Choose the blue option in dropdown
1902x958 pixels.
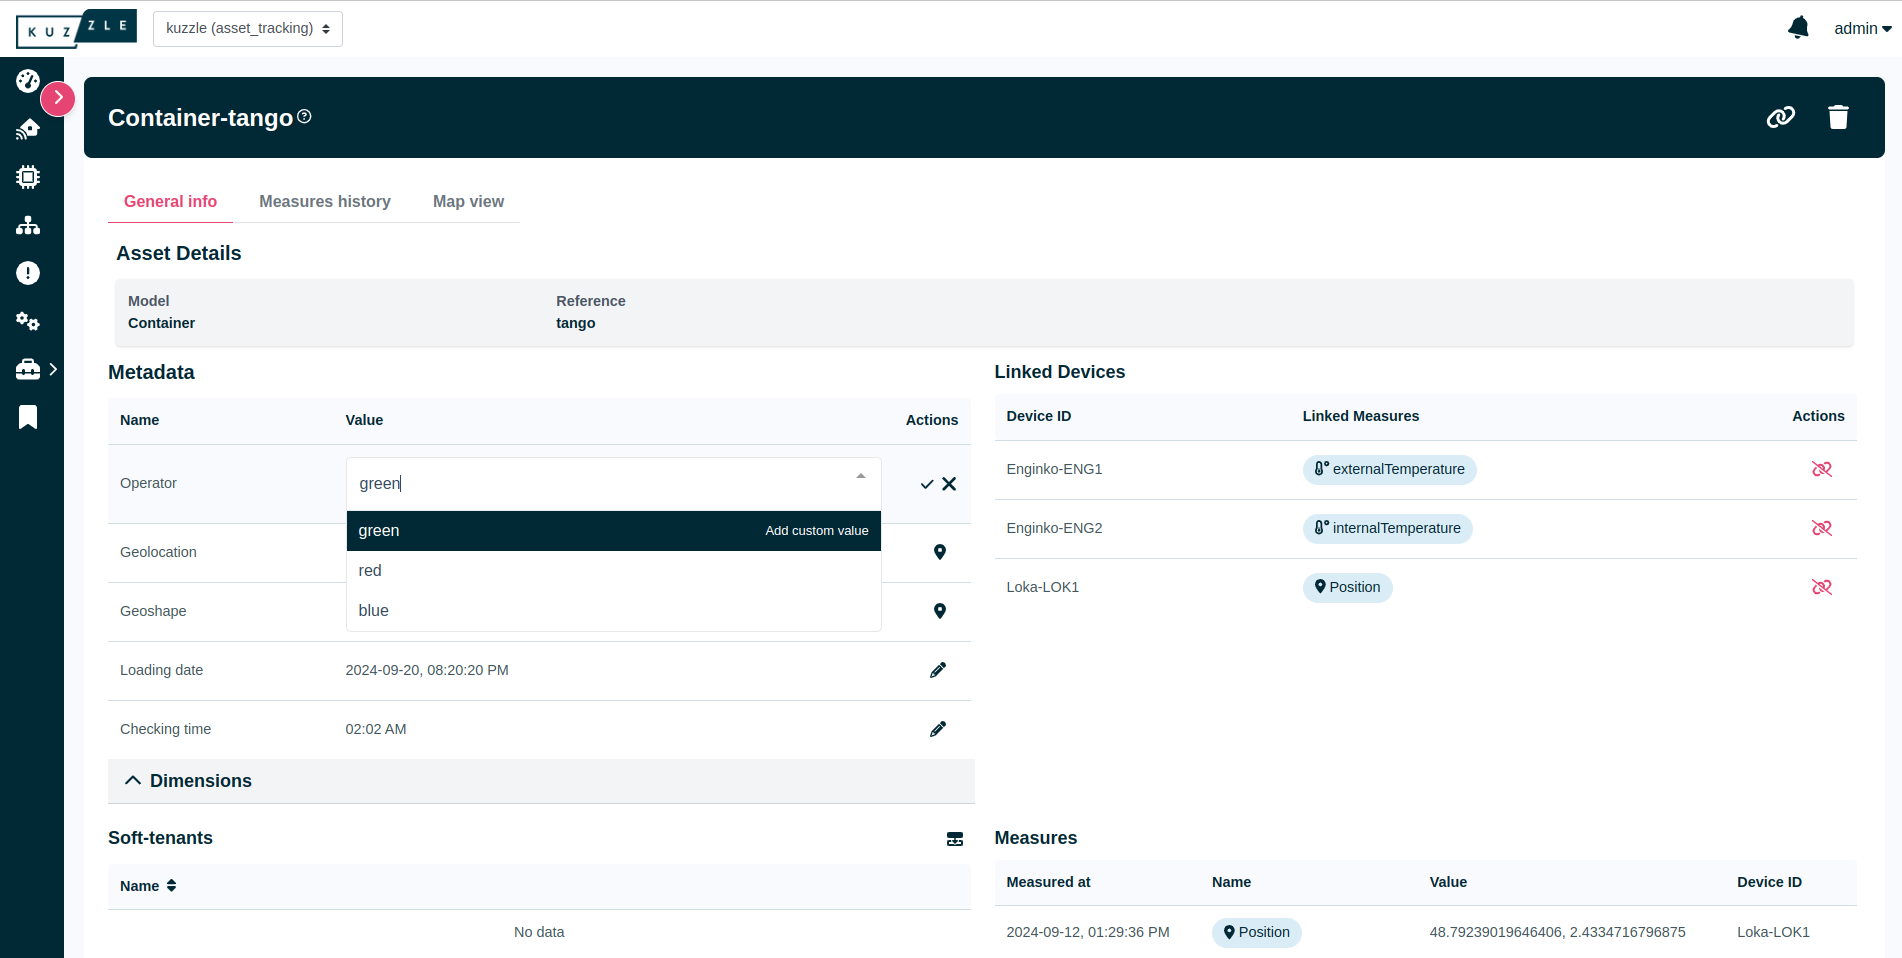click(374, 610)
